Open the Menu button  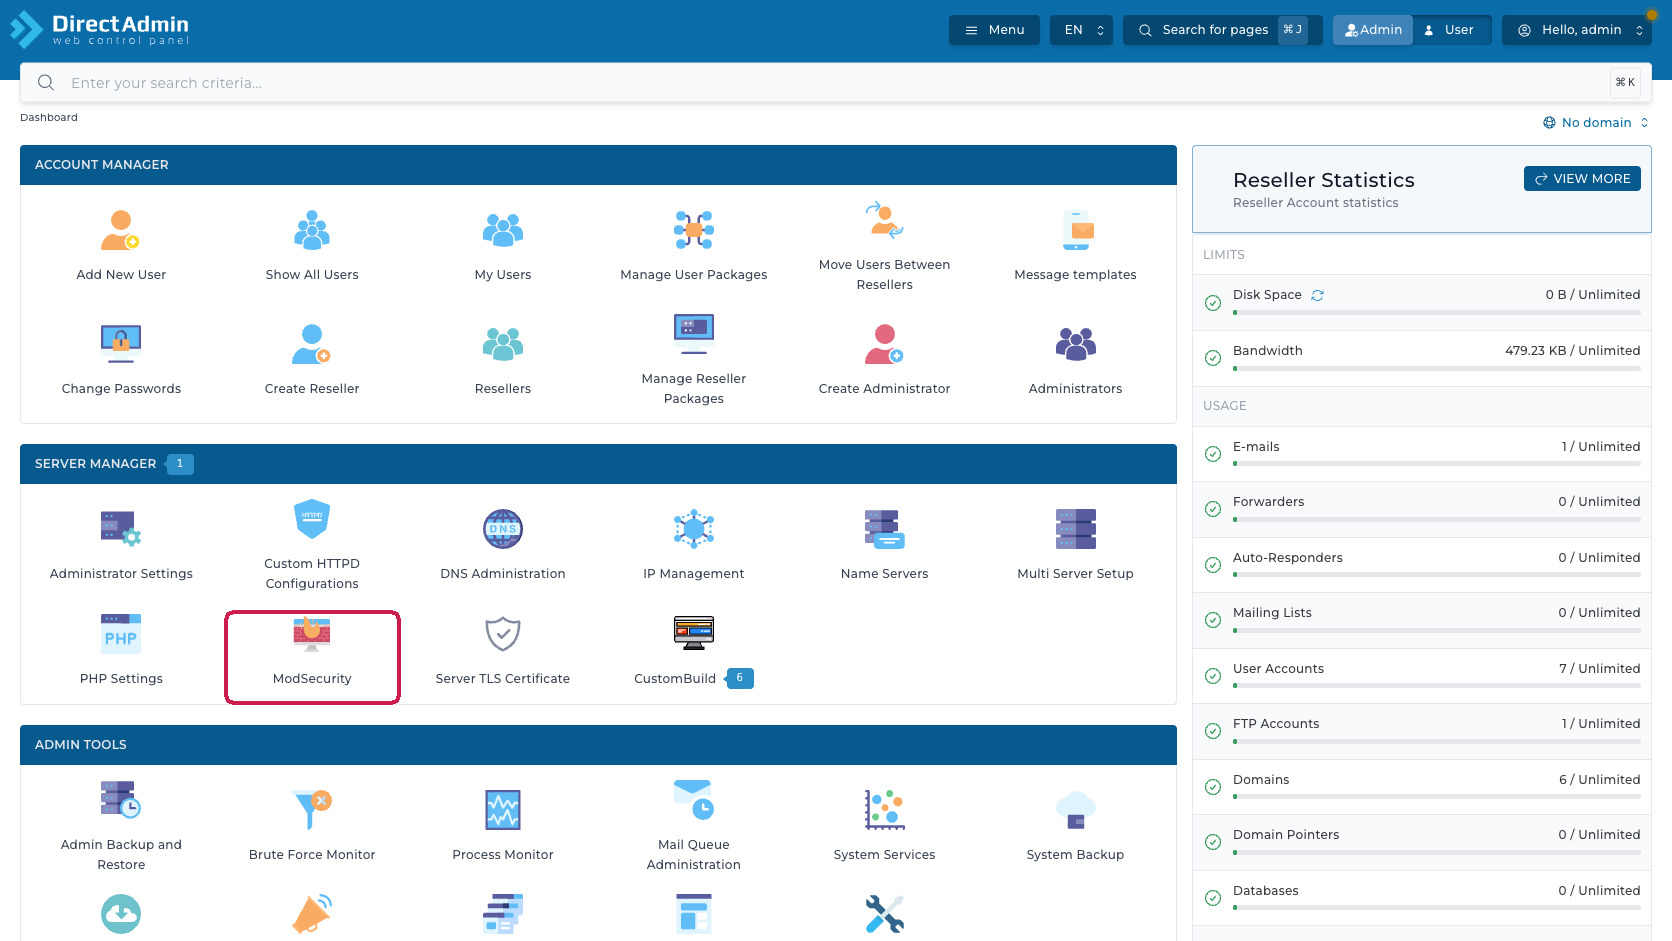tap(994, 30)
